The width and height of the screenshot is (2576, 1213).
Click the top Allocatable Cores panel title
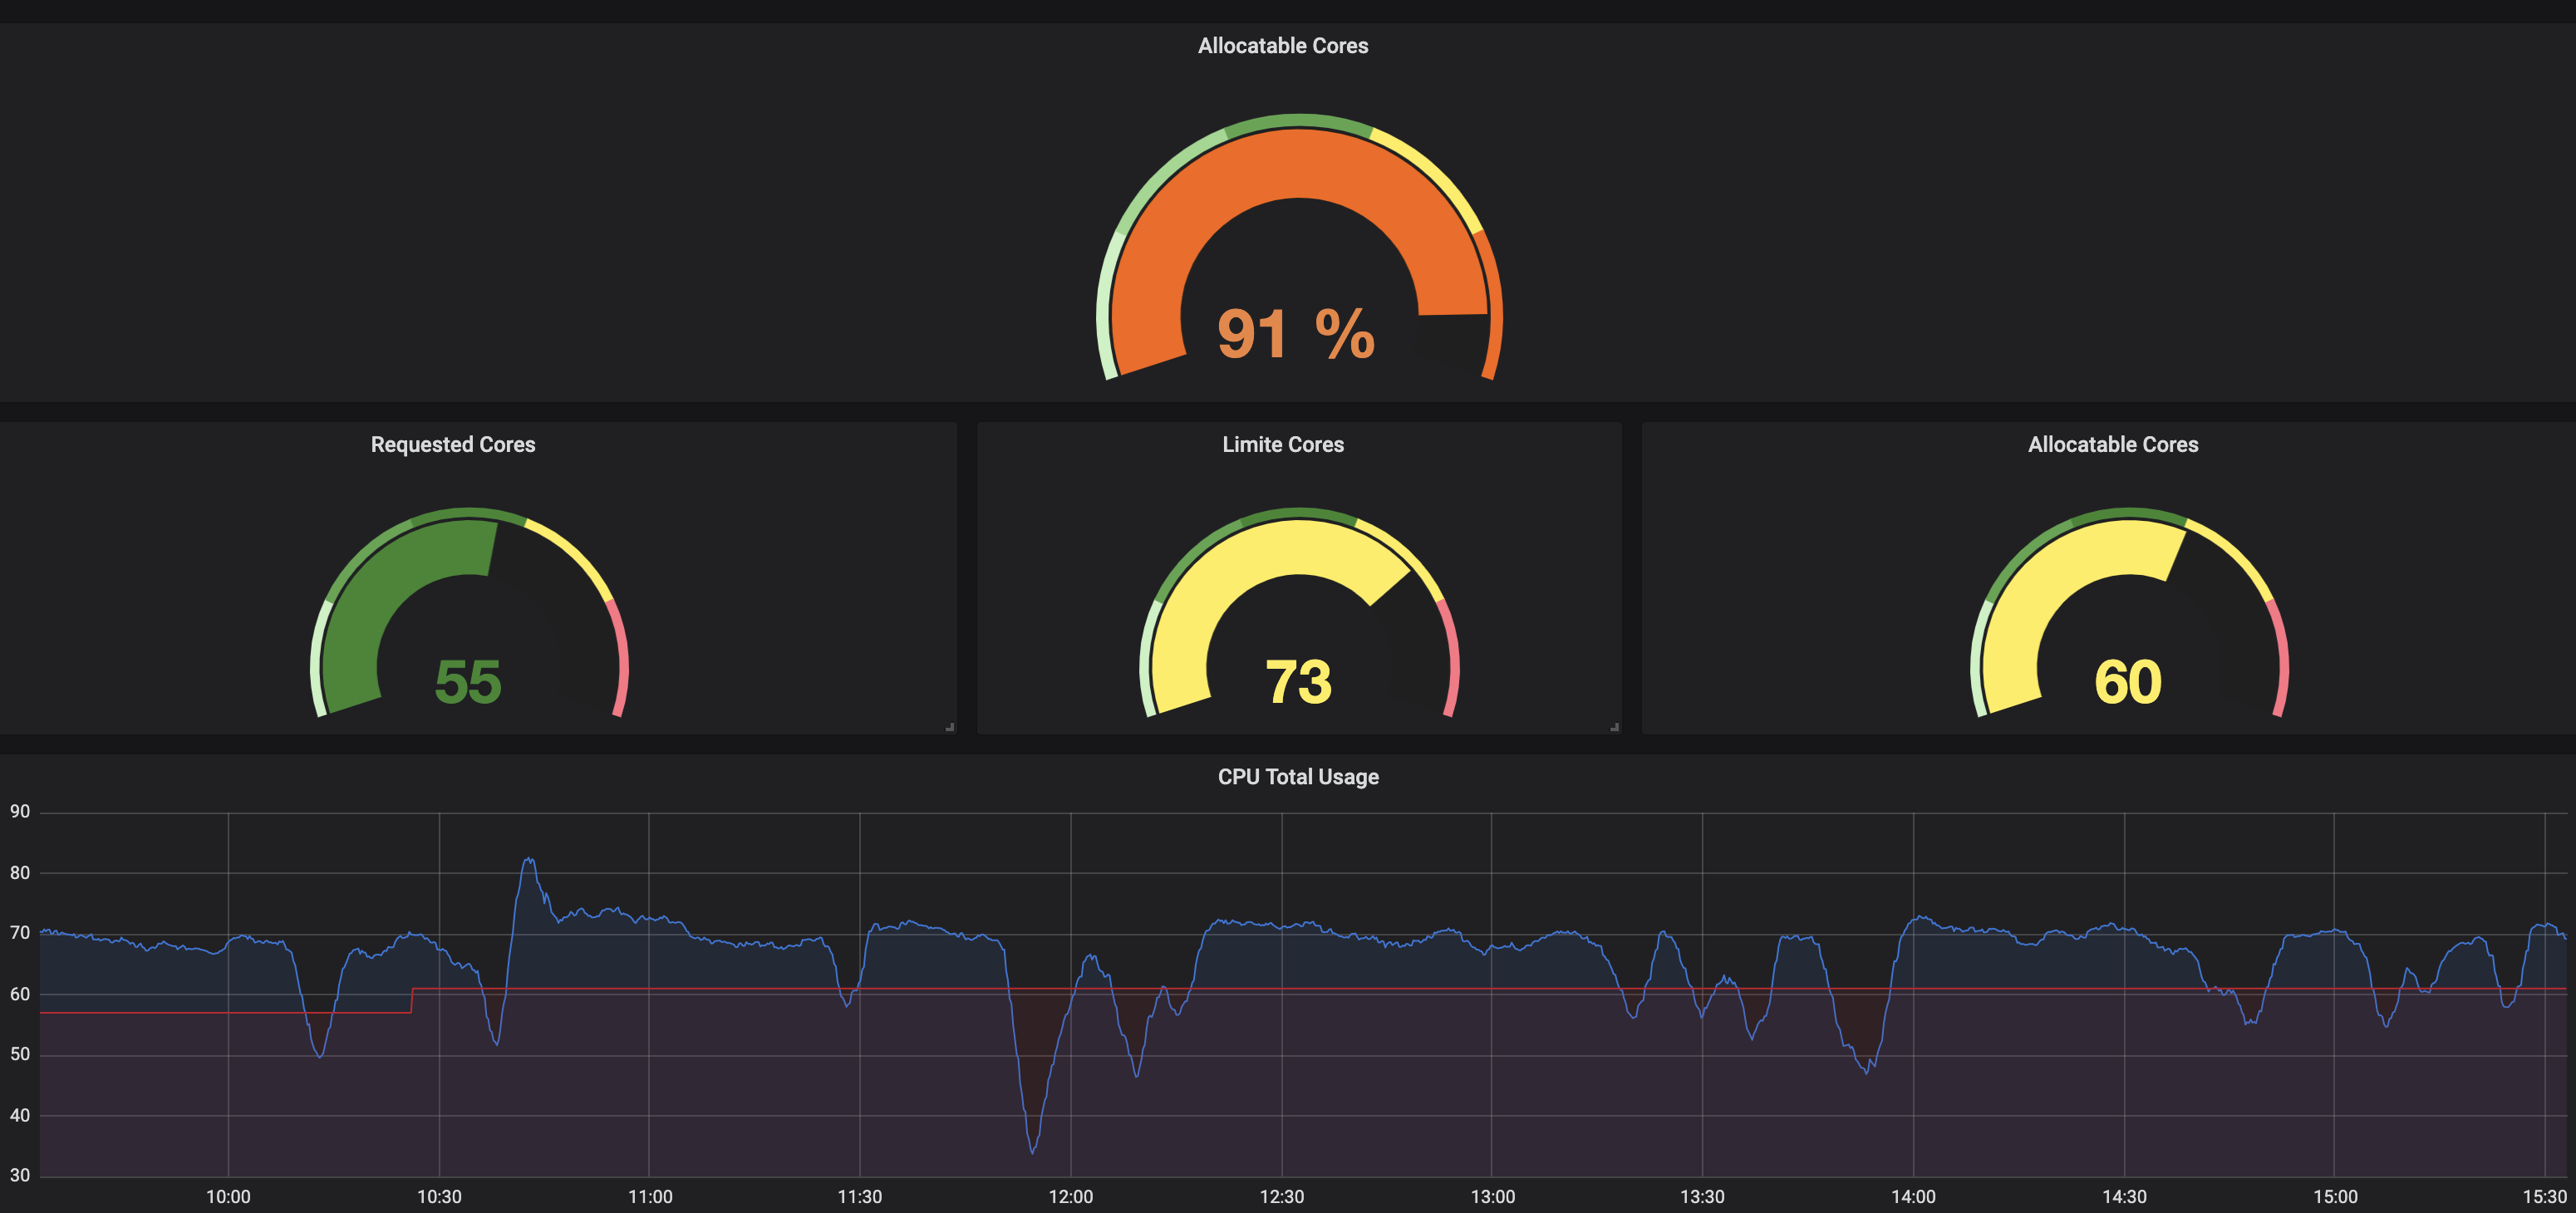(x=1283, y=46)
